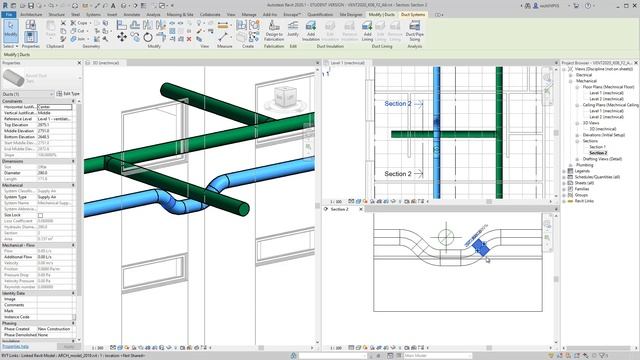
Task: Click the selected blue duct segment in Section 2
Action: [x=480, y=248]
